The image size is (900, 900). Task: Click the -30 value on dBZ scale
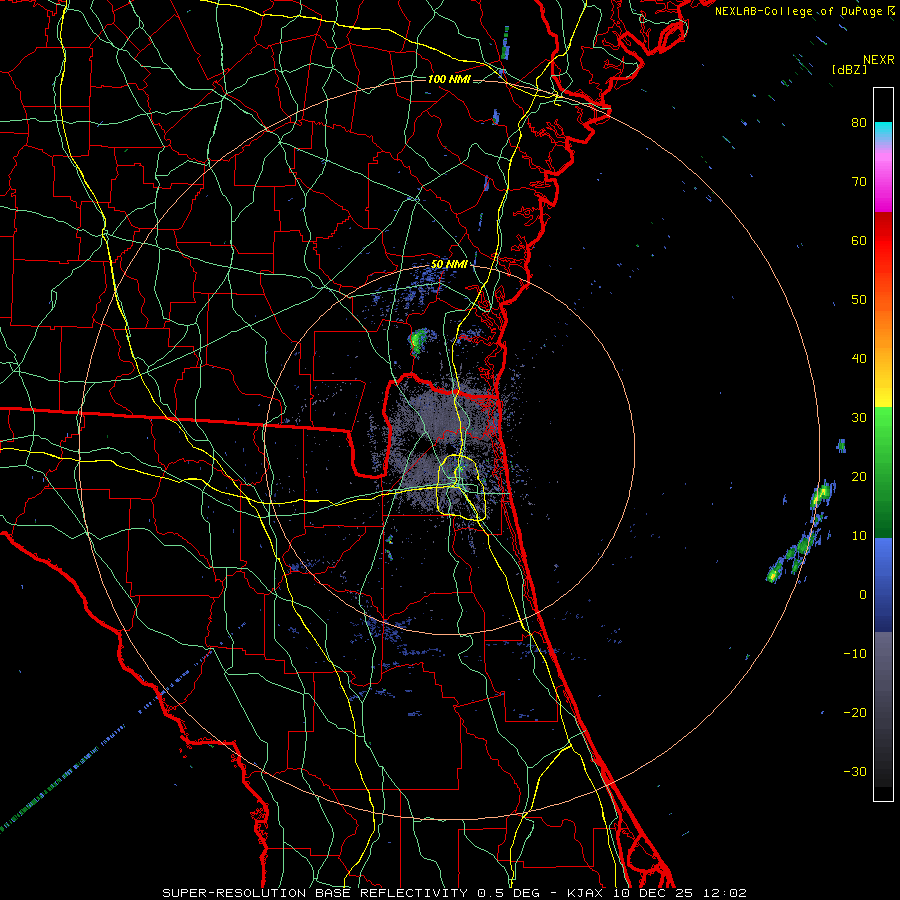pos(855,772)
